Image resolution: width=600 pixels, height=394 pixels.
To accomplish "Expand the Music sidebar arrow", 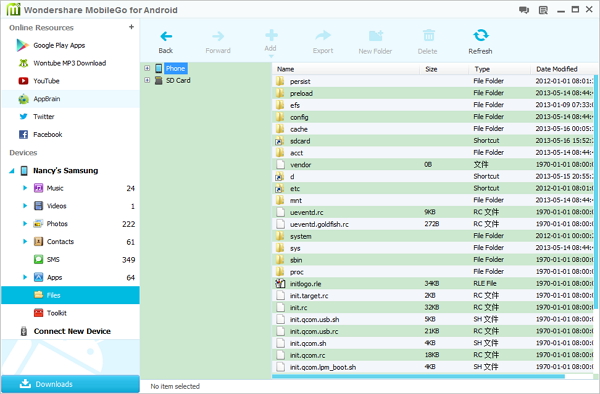I will click(25, 188).
